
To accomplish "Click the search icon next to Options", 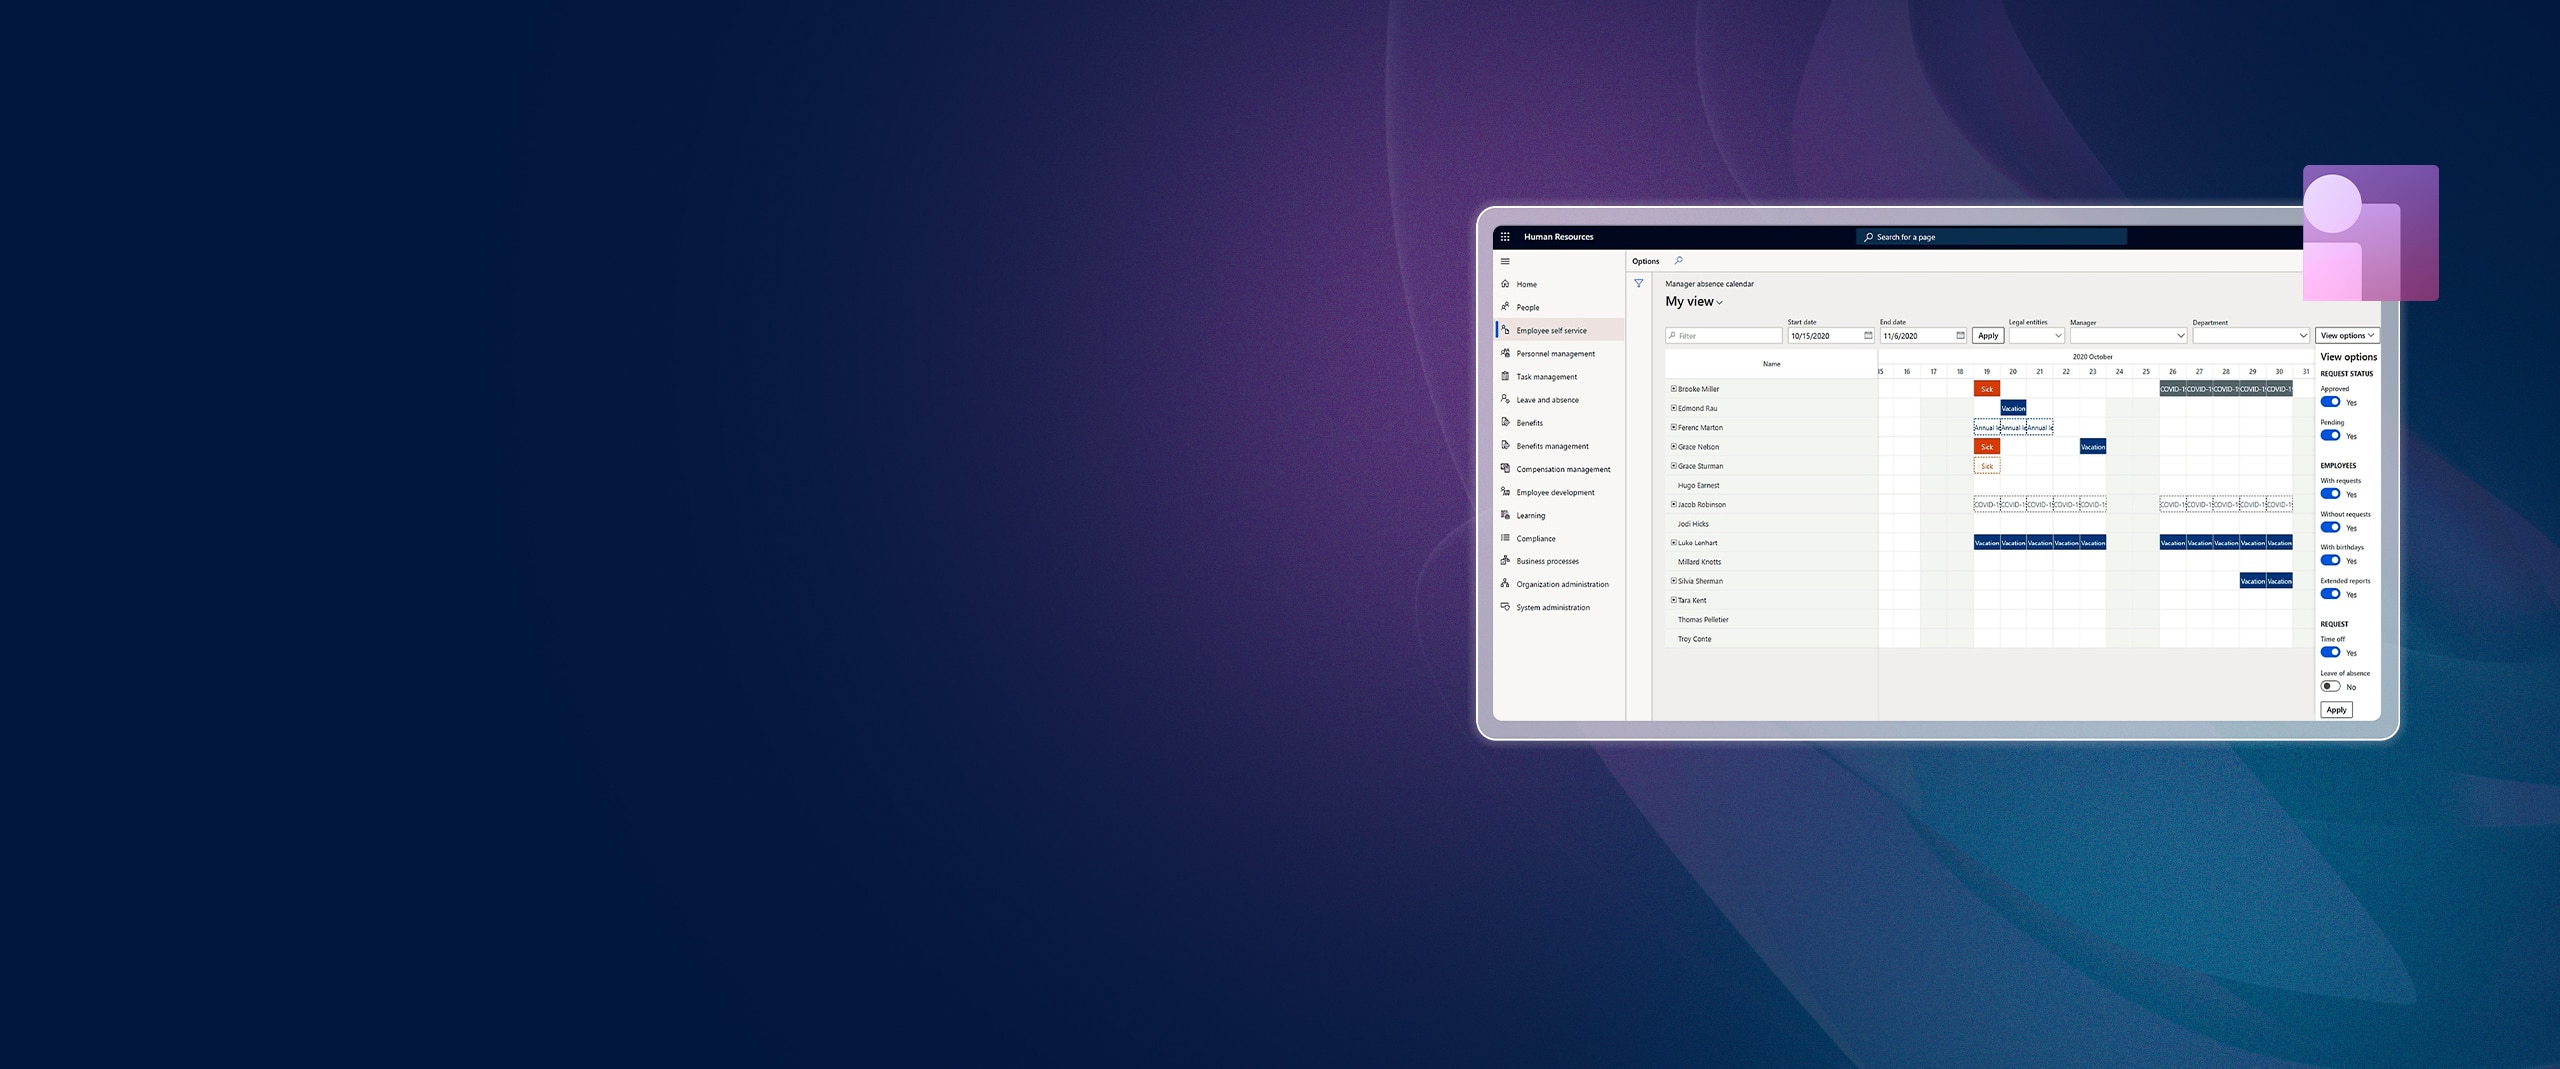I will click(x=1678, y=261).
